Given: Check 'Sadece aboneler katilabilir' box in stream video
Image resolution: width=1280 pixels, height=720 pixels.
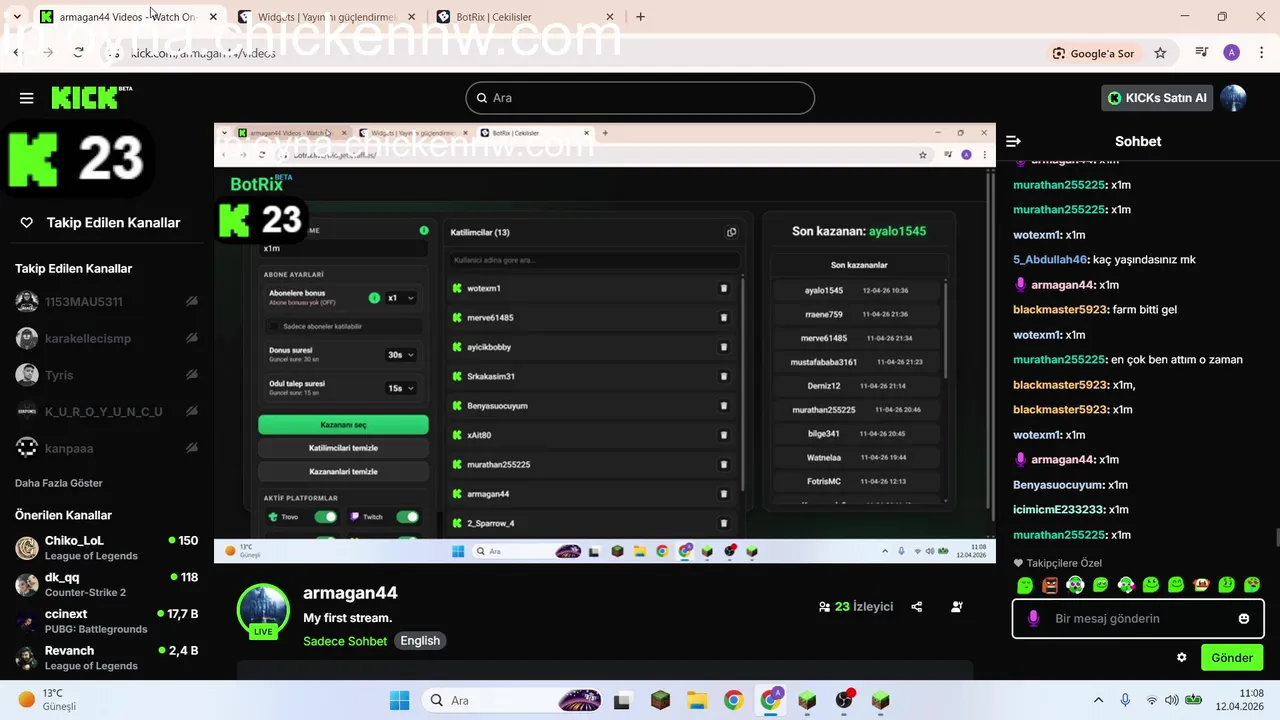Looking at the screenshot, I should (x=274, y=326).
